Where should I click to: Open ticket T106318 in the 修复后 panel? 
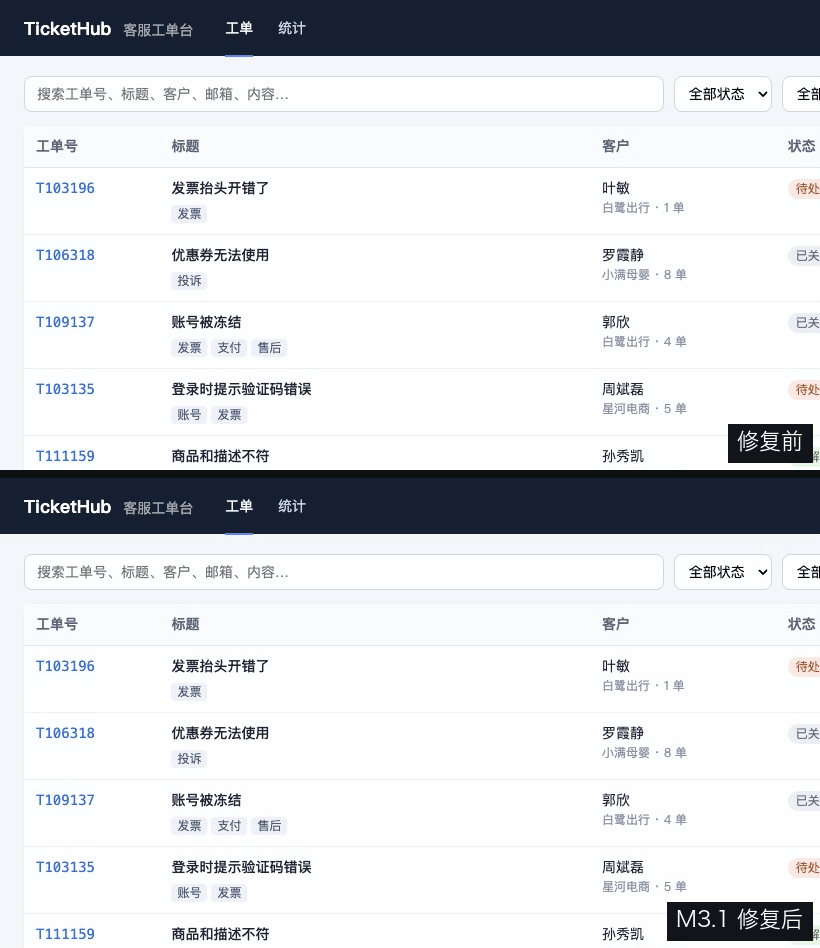tap(65, 733)
